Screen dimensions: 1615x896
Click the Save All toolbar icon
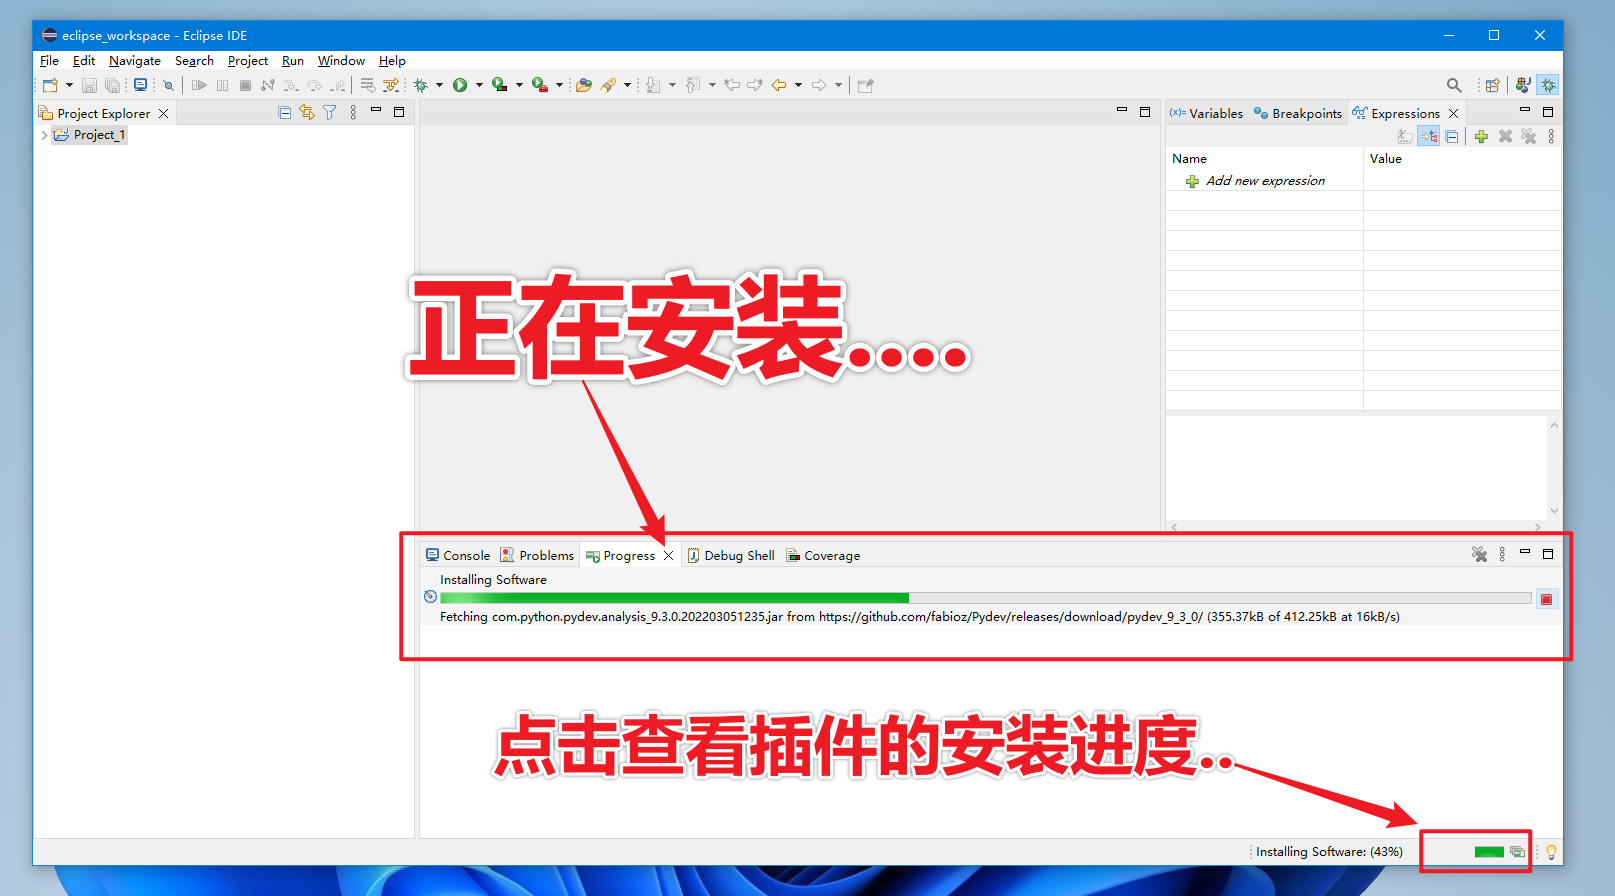[112, 85]
